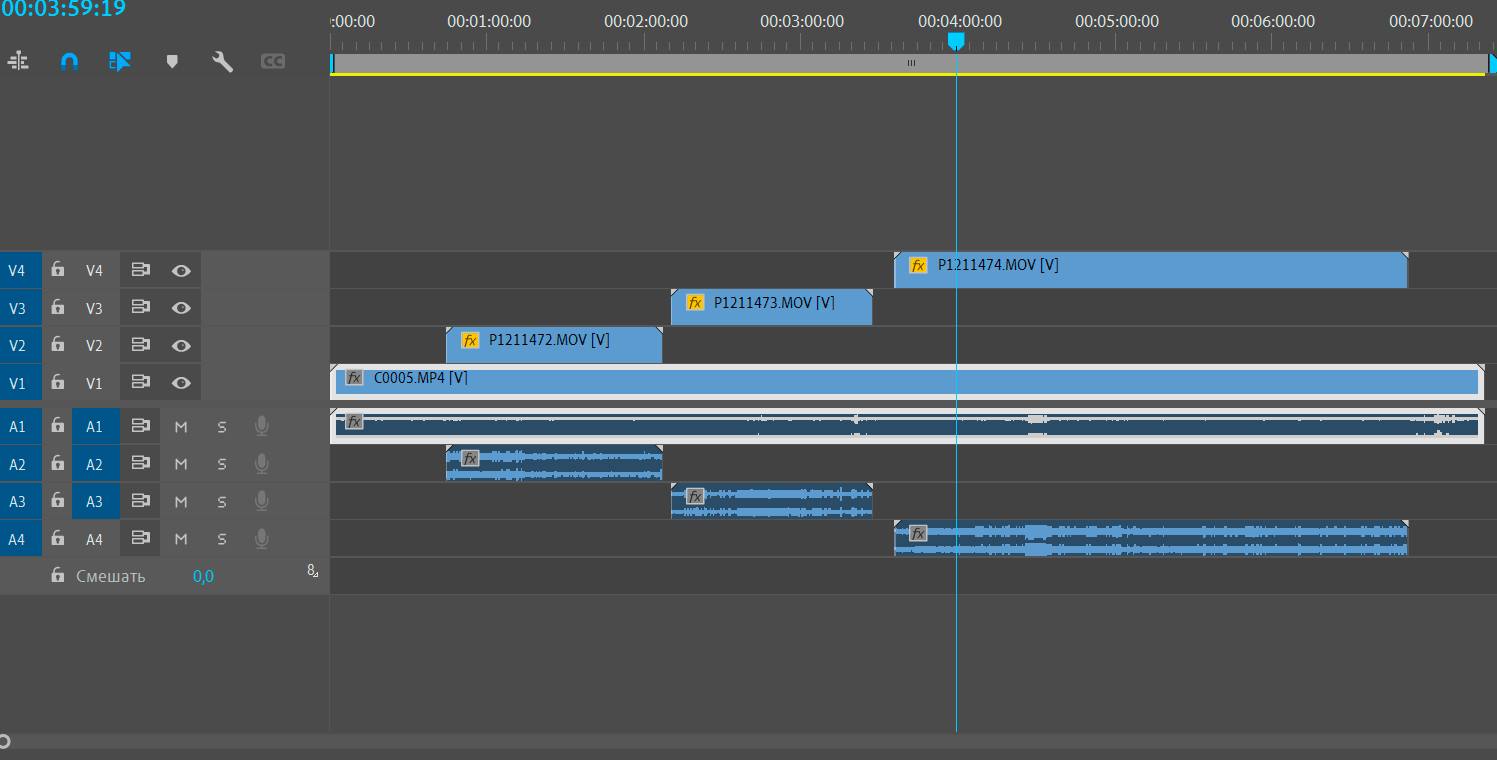Image resolution: width=1497 pixels, height=760 pixels.
Task: Click the 00:03:59:19 playhead timecode field
Action: point(64,10)
